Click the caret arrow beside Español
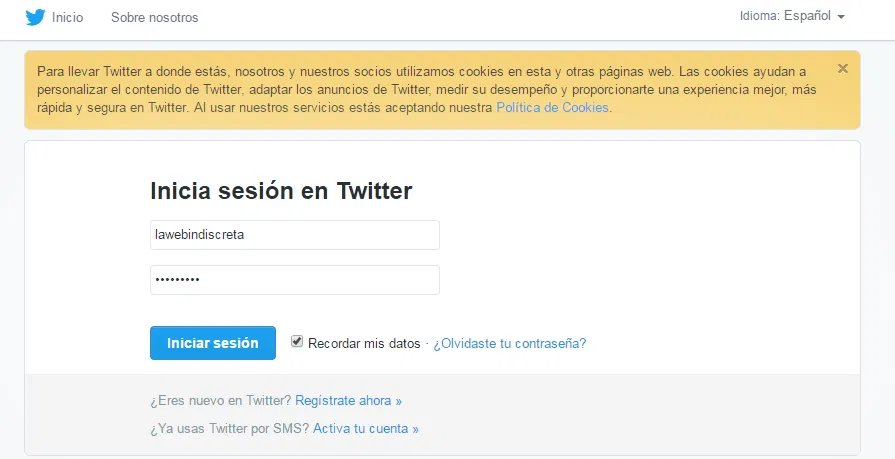This screenshot has height=459, width=895. point(841,17)
